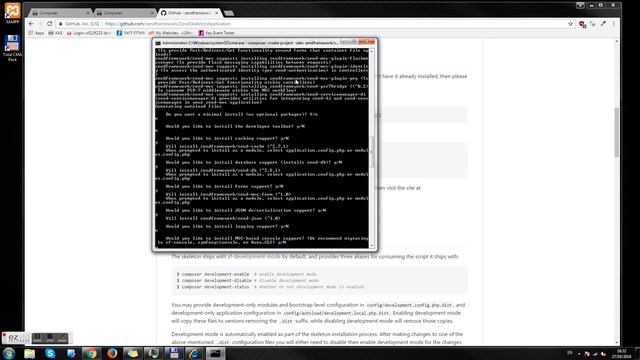Viewport: 640px width, 360px height.
Task: Click the taskbar clock
Action: 621,353
